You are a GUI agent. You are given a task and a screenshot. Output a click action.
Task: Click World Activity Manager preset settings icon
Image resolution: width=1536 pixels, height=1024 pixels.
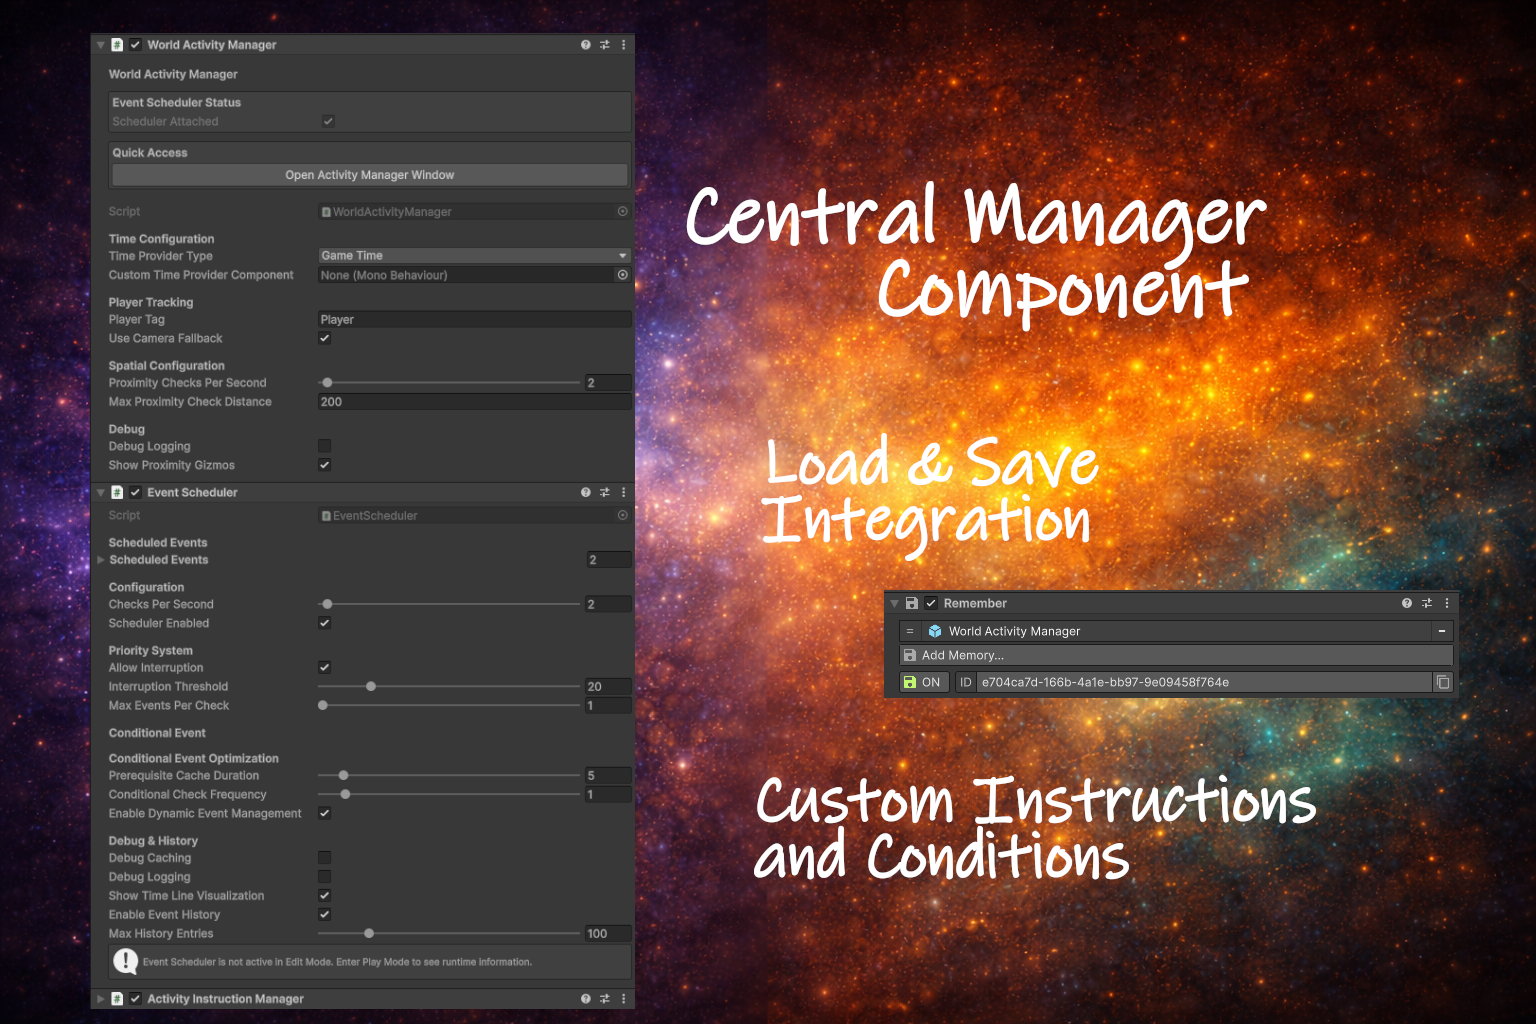(x=605, y=45)
